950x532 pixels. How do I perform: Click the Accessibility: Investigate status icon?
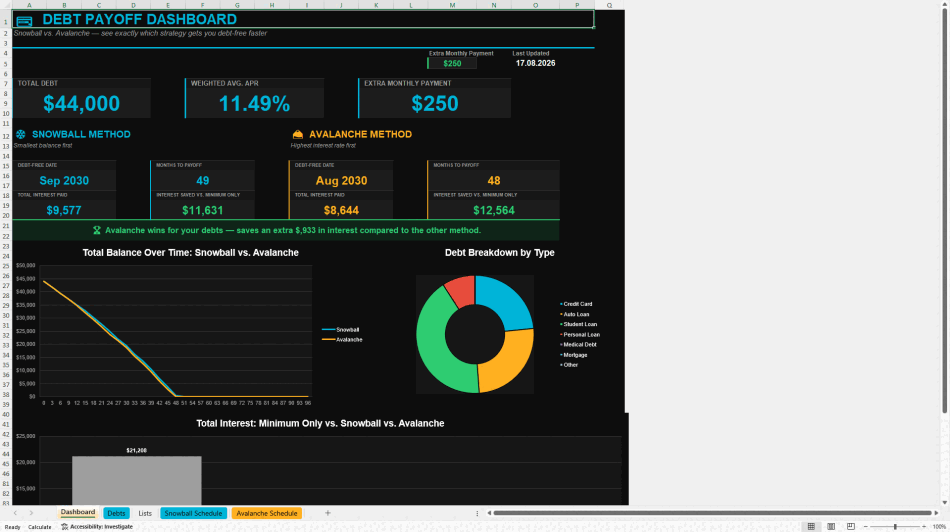click(65, 527)
